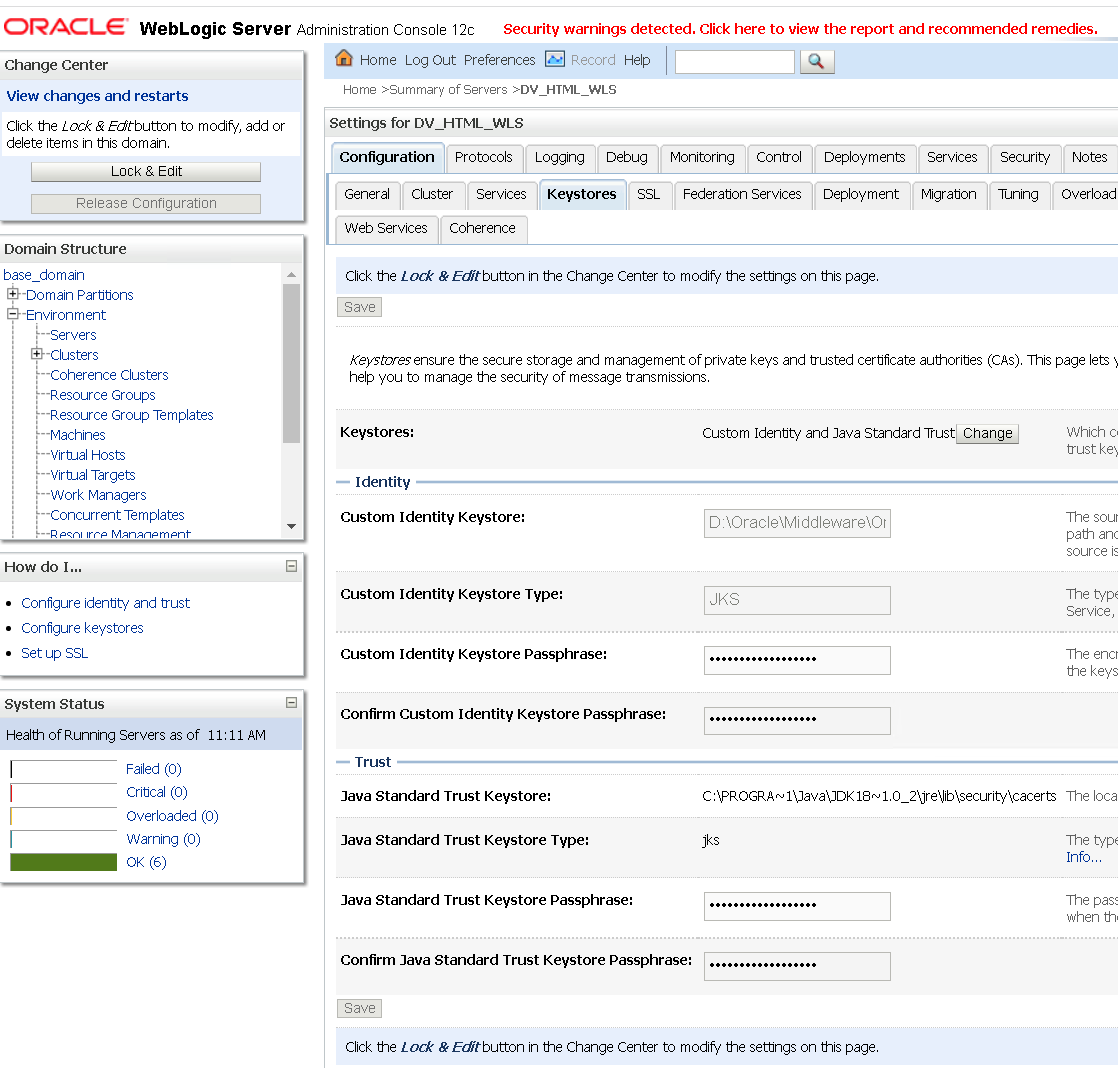Expand the Domain Partitions node
The width and height of the screenshot is (1118, 1068).
click(12, 294)
